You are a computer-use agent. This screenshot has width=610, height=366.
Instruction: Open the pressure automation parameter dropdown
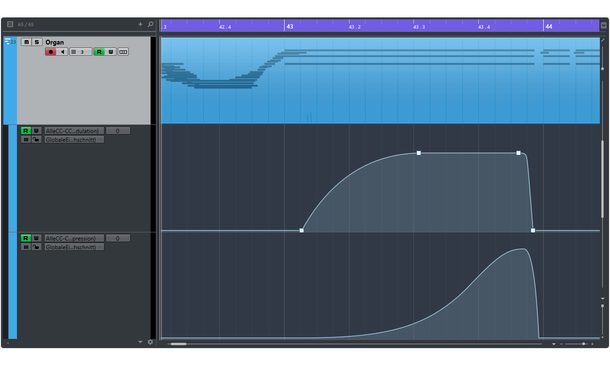(74, 238)
